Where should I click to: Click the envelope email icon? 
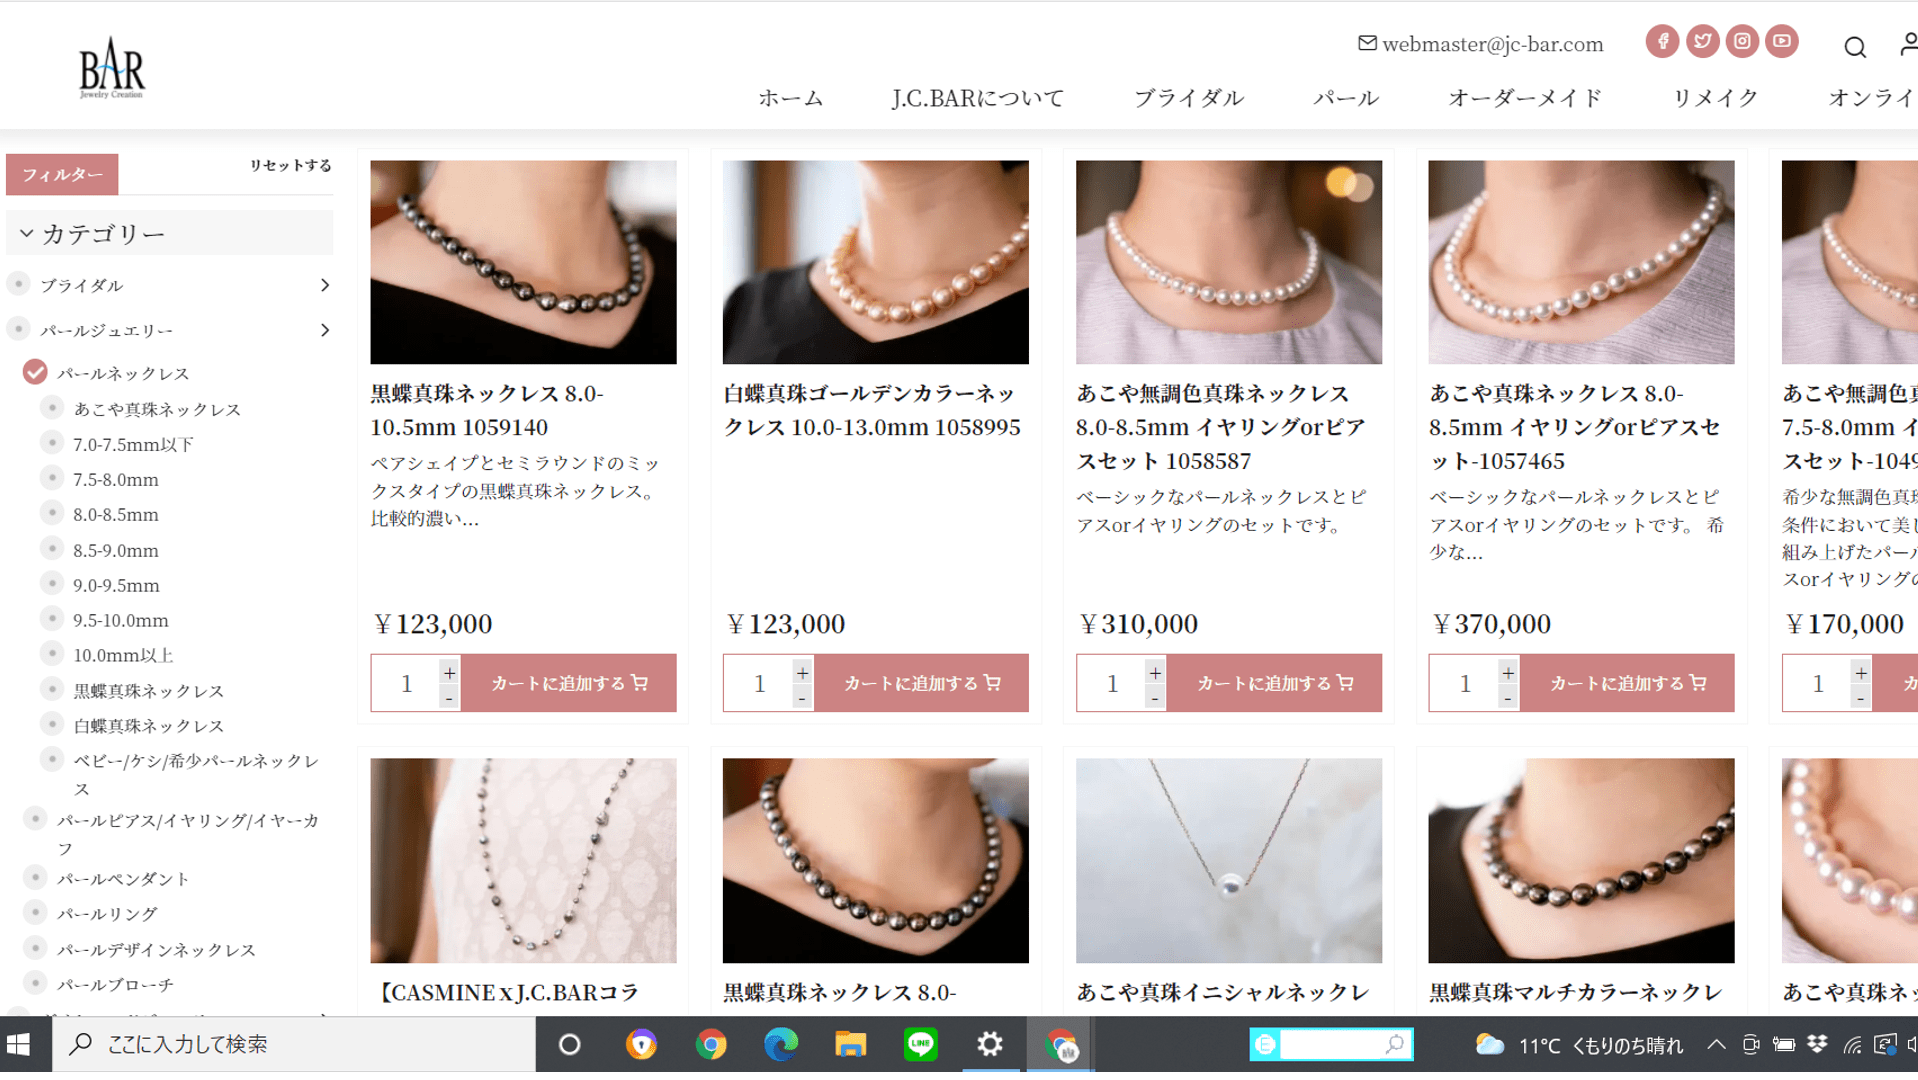(x=1367, y=43)
